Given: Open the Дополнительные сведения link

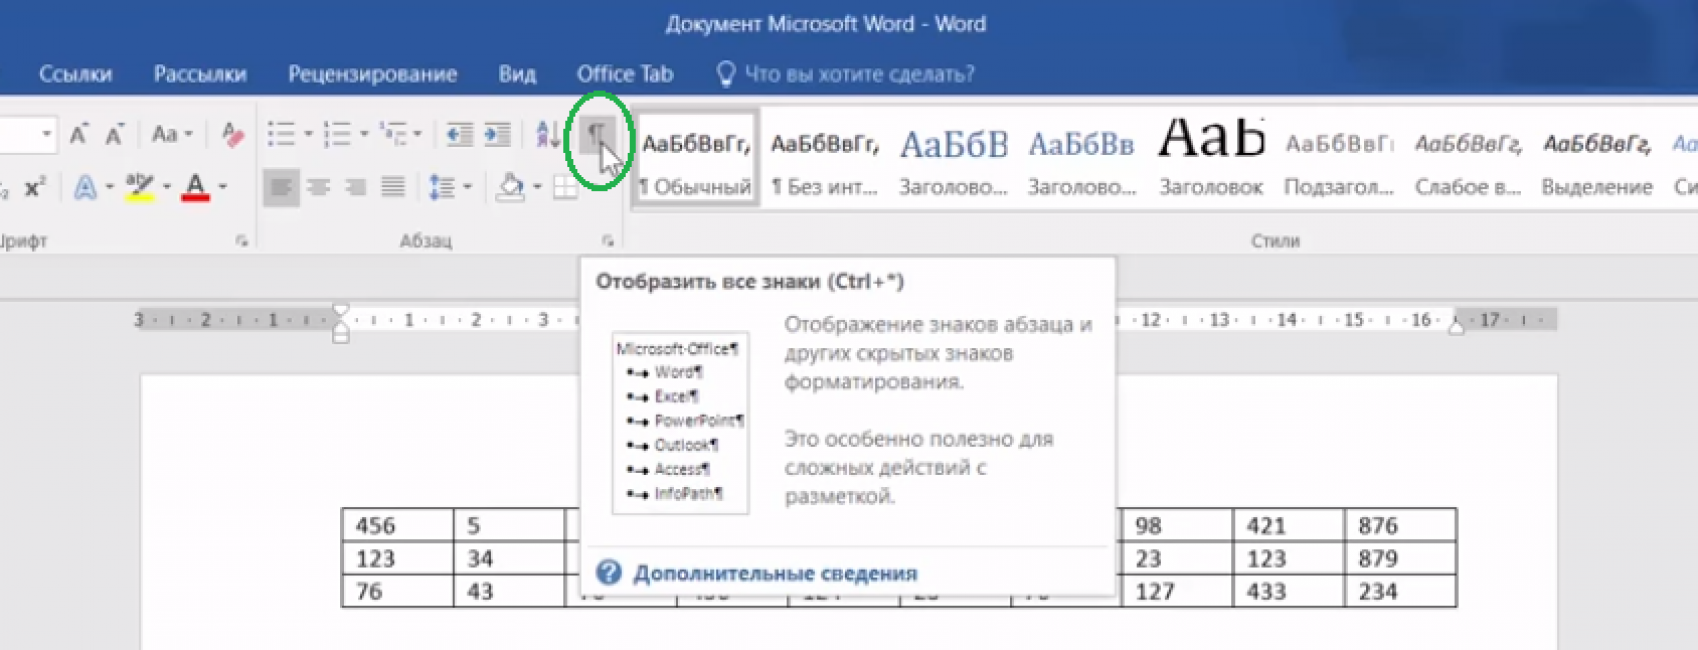Looking at the screenshot, I should point(774,573).
